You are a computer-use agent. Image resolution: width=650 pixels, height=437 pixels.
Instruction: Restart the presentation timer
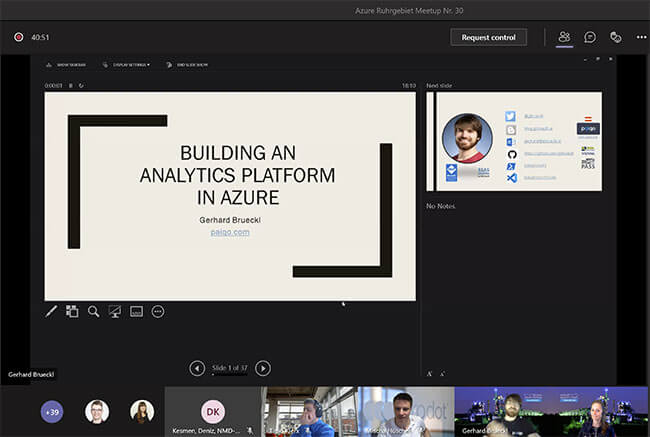[81, 85]
